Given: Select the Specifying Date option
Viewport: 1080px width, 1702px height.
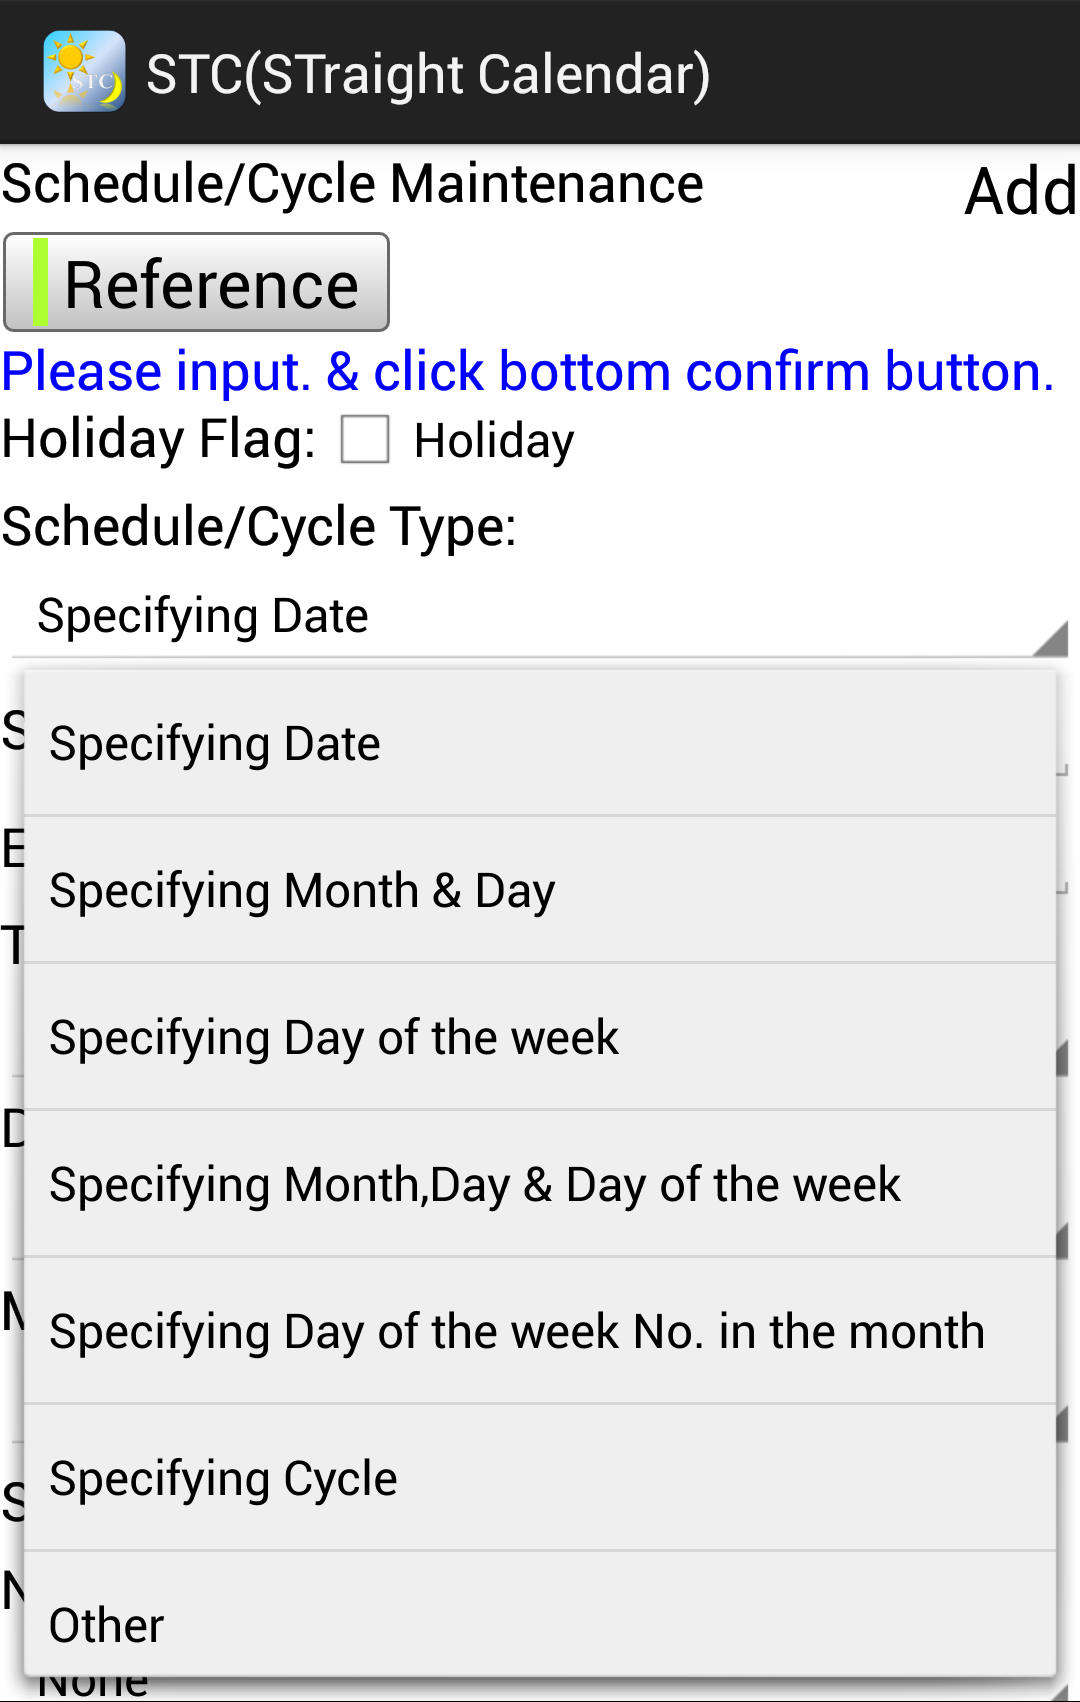Looking at the screenshot, I should pyautogui.click(x=540, y=743).
